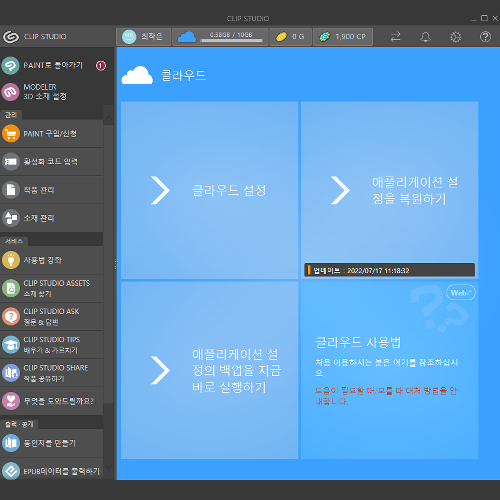Open 애플리케이션 설정을 복원하기 tile
The image size is (500, 500).
coord(389,190)
